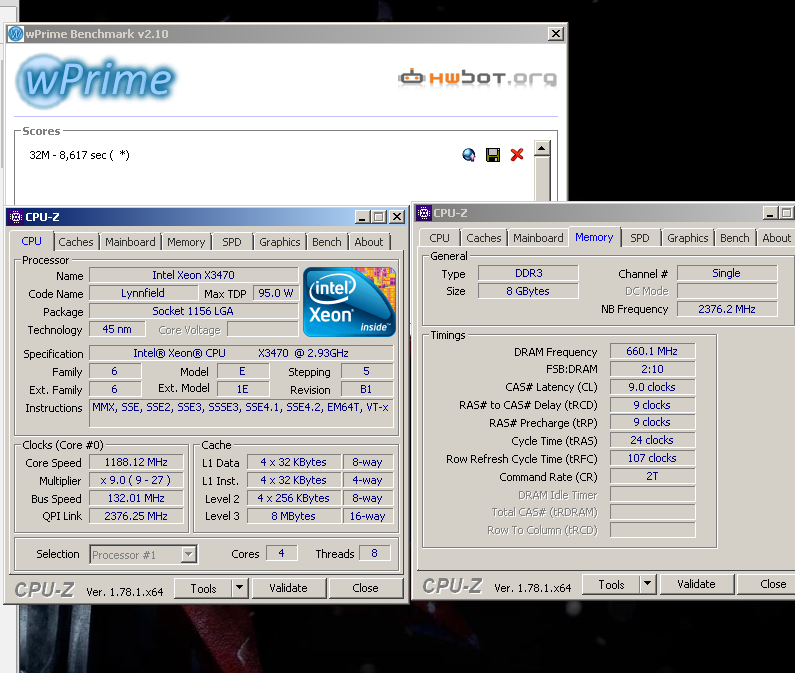The height and width of the screenshot is (673, 795).
Task: Click the wPrime logo banner
Action: coord(97,79)
